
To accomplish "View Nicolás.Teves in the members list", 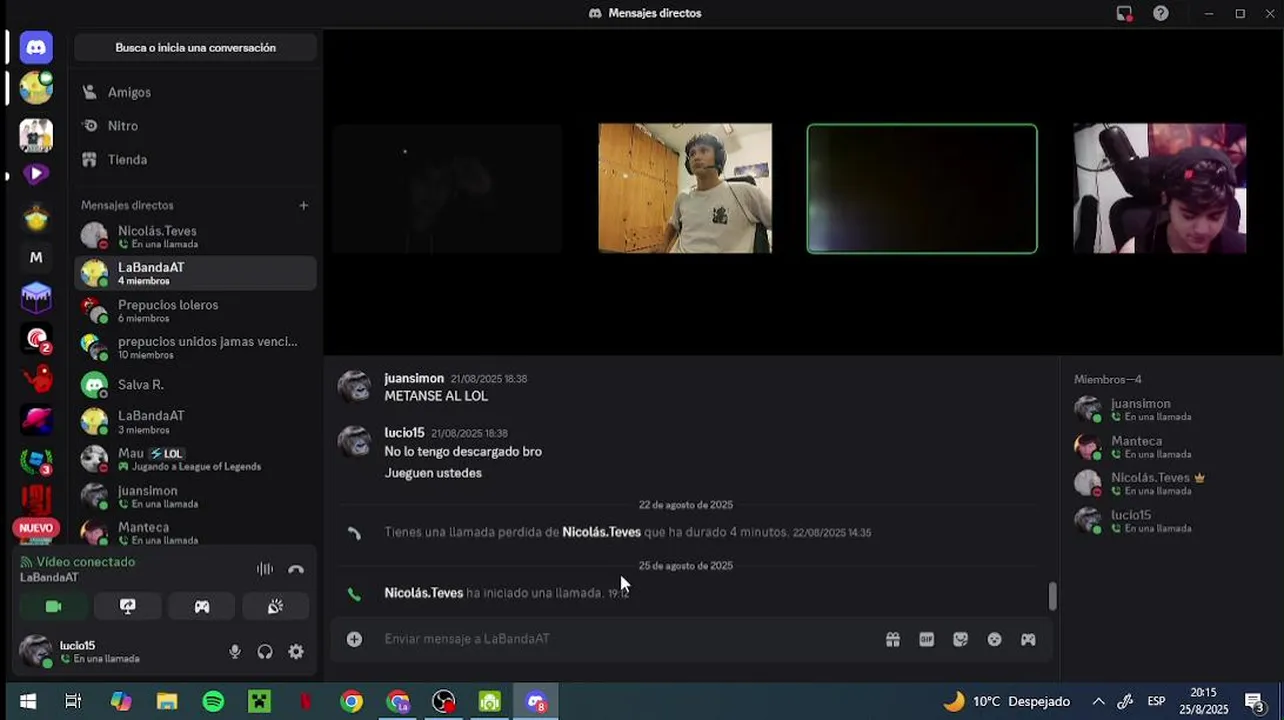I will (x=1170, y=484).
